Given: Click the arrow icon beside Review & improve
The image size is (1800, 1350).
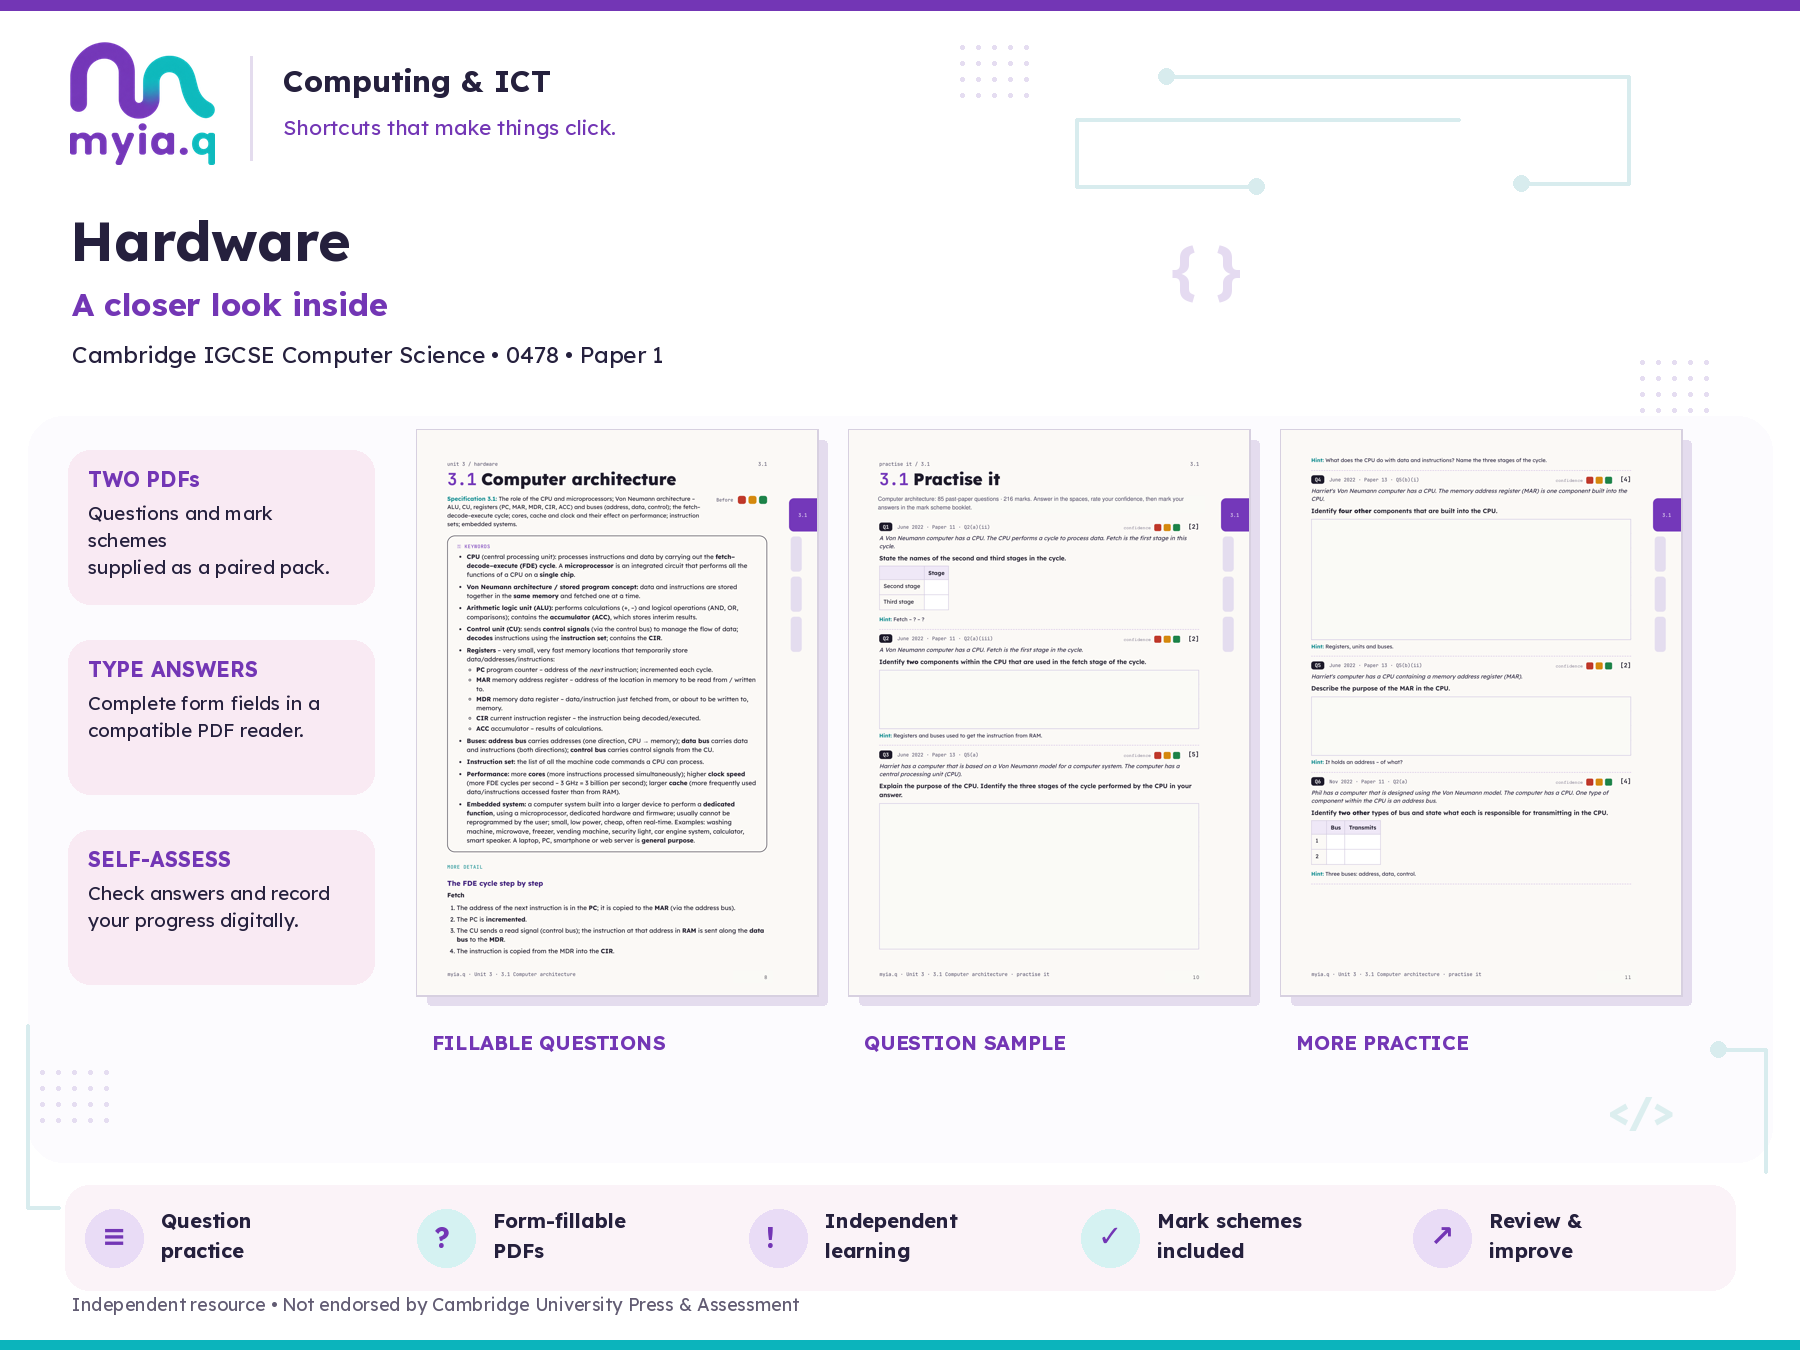Looking at the screenshot, I should [x=1442, y=1237].
